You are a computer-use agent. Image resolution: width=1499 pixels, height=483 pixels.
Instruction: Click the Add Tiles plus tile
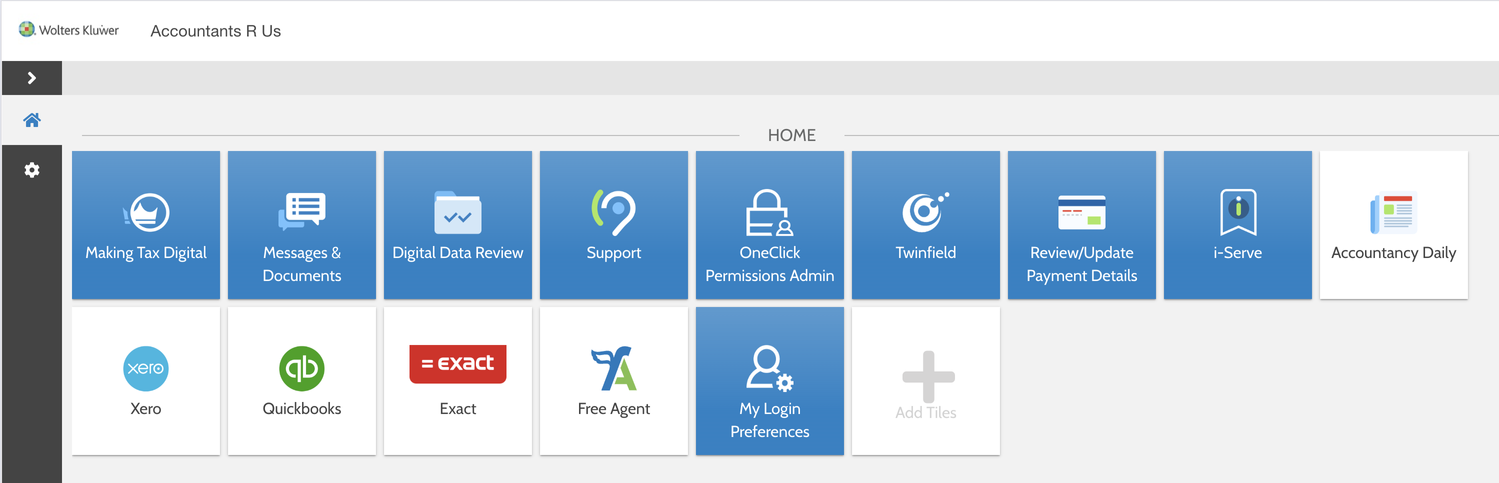[926, 381]
